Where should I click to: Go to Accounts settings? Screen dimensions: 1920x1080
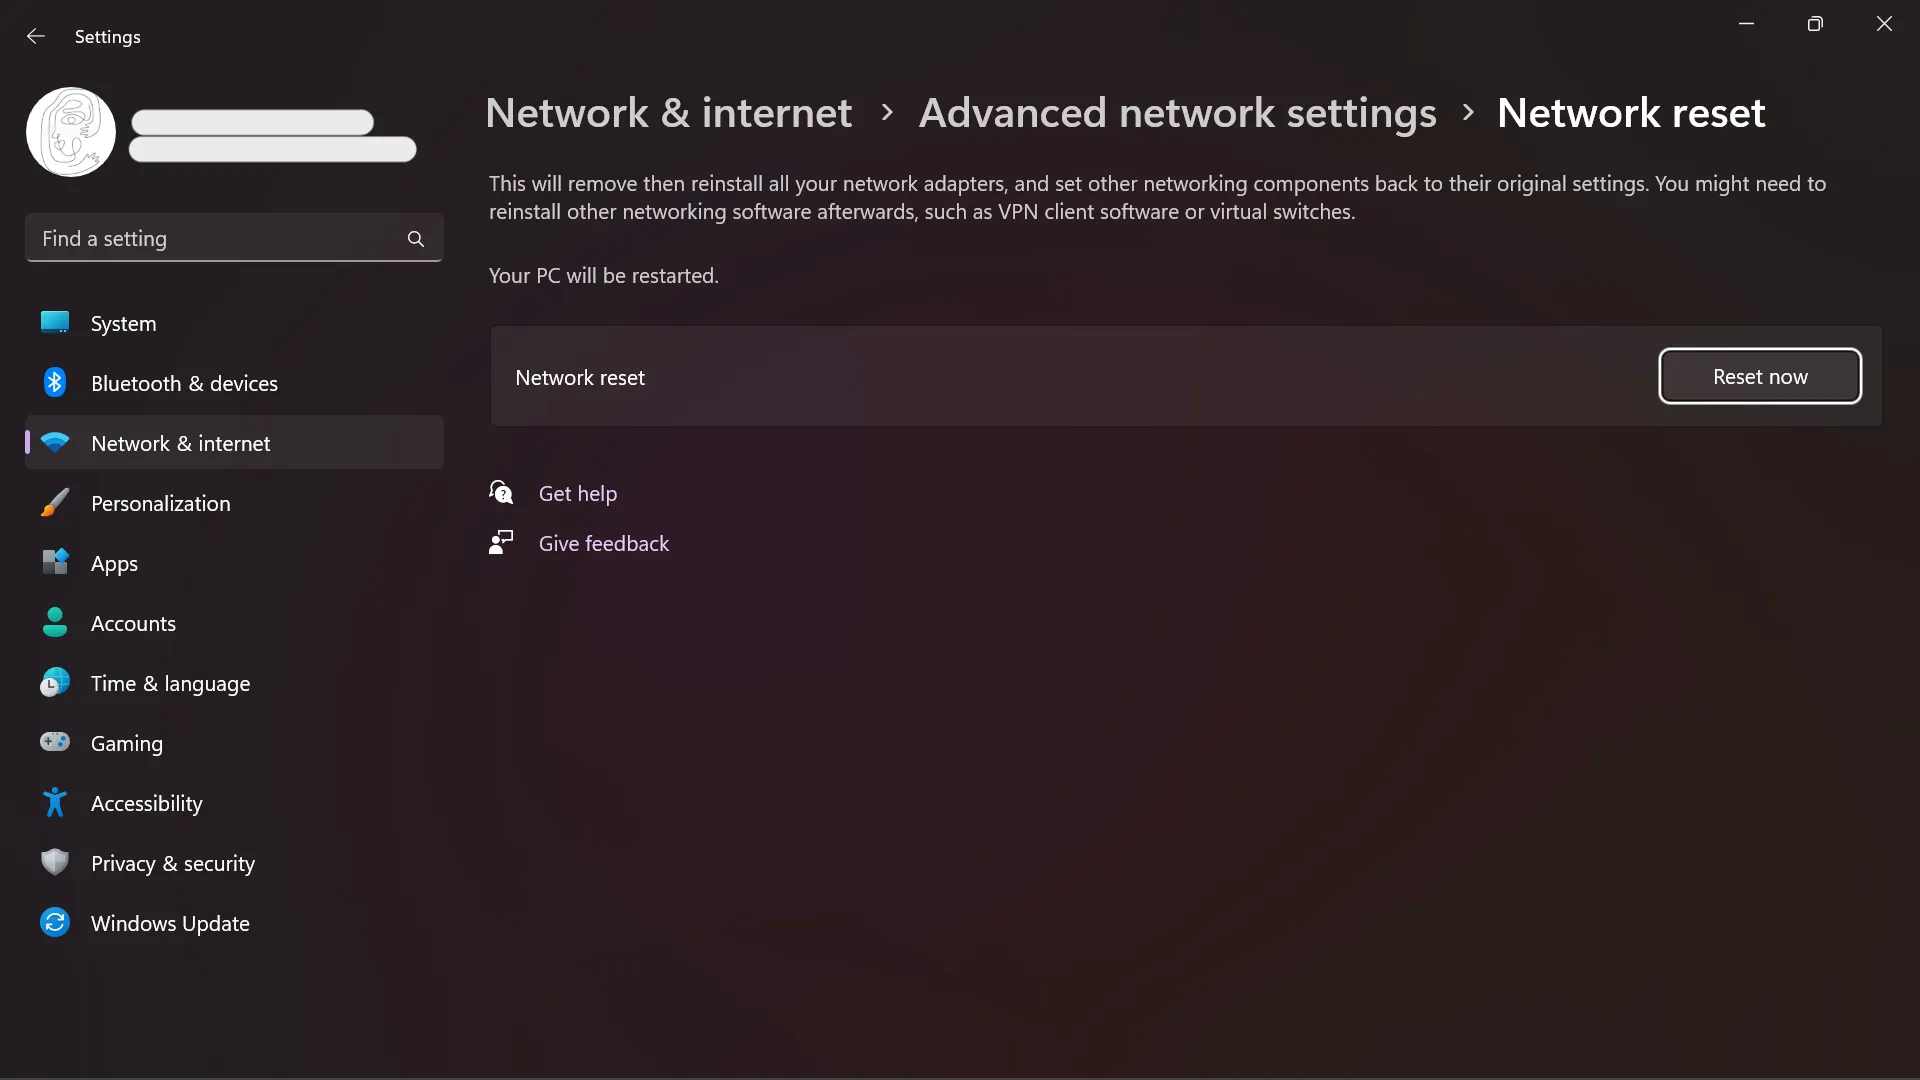[133, 624]
